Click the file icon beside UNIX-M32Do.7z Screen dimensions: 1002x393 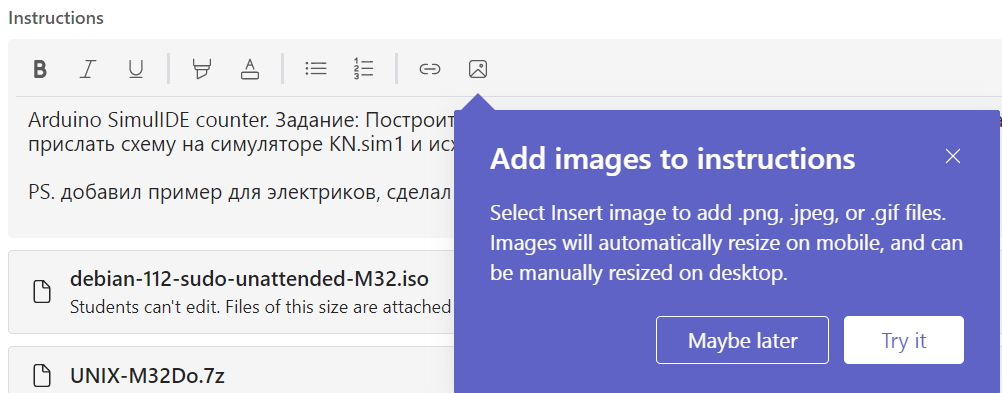[x=42, y=376]
